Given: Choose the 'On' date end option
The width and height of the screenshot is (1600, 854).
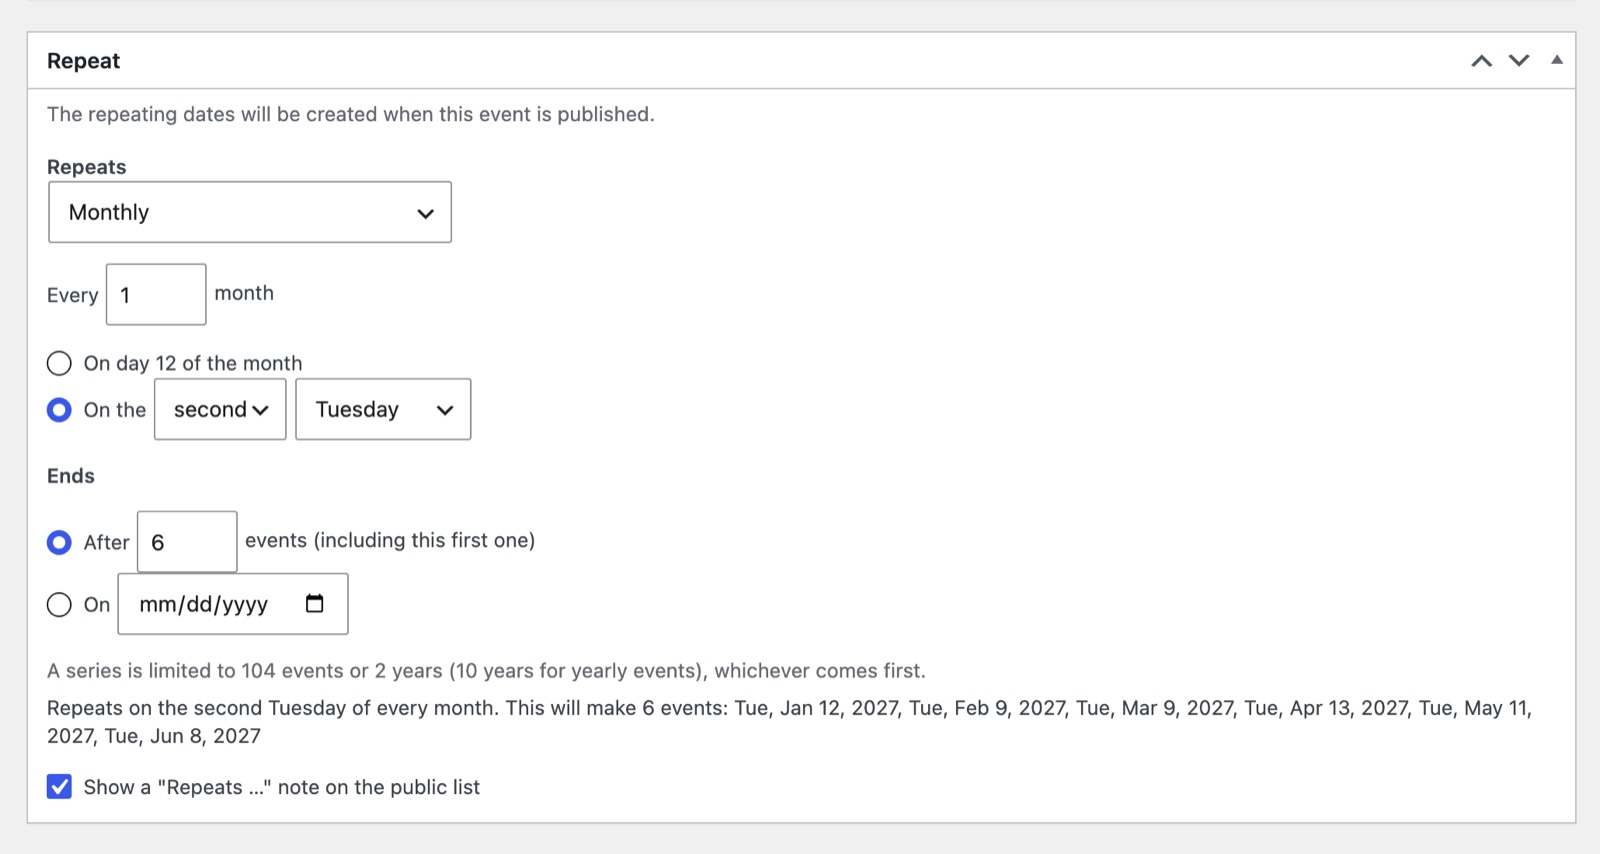Looking at the screenshot, I should pos(60,605).
